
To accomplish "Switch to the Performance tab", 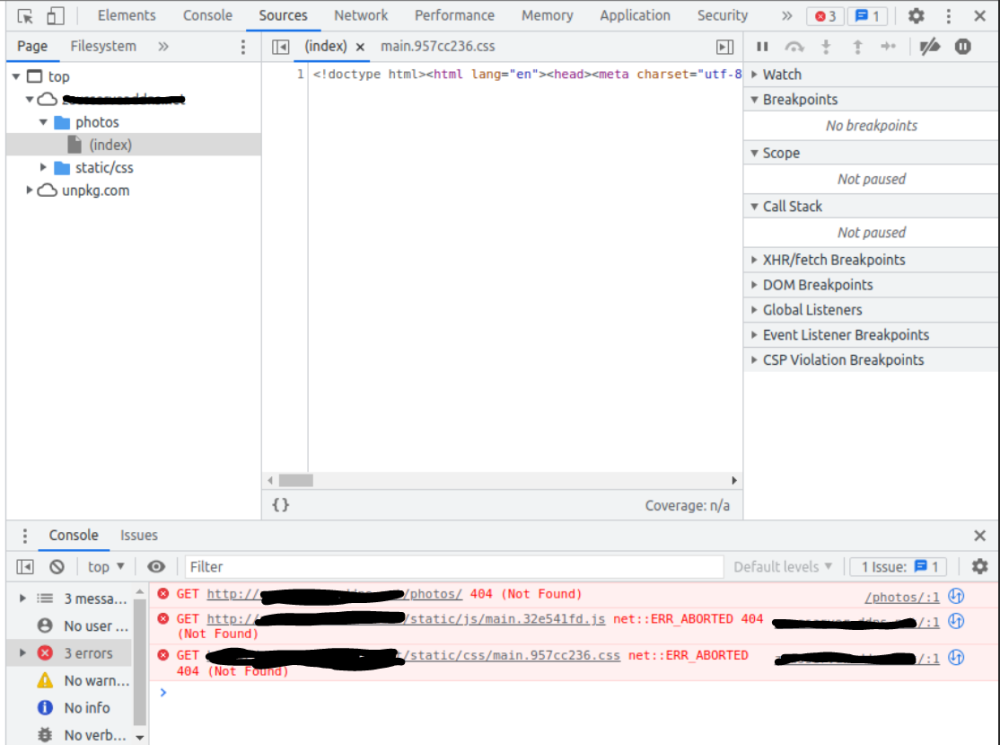I will click(454, 15).
